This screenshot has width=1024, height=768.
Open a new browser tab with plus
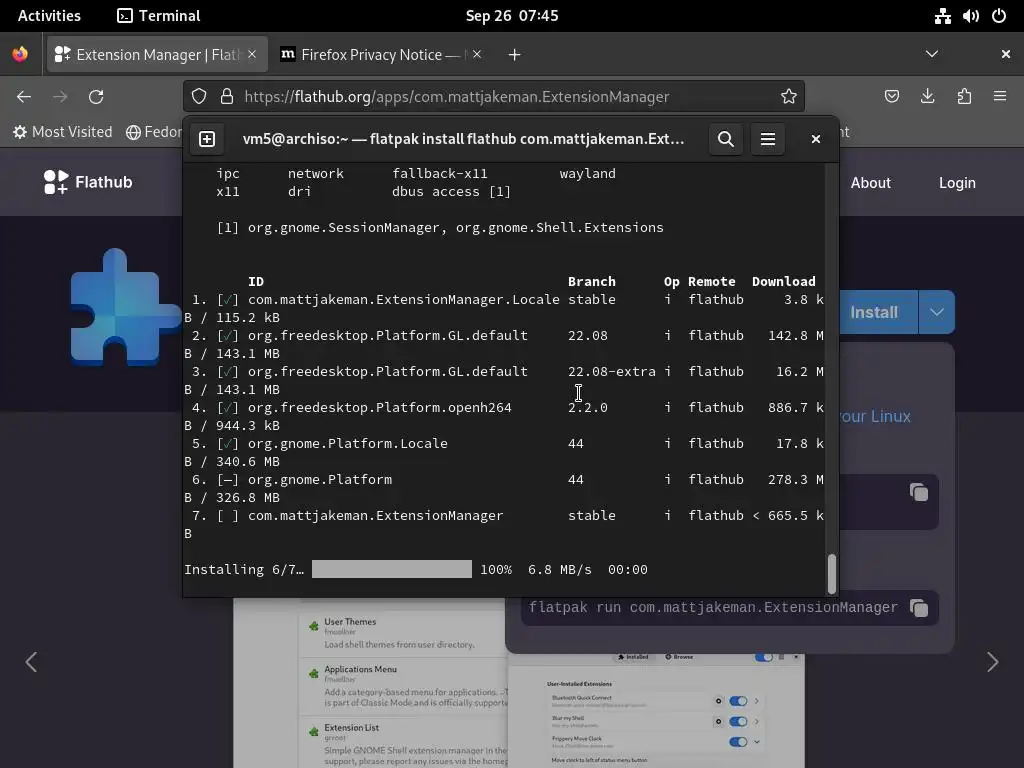515,55
